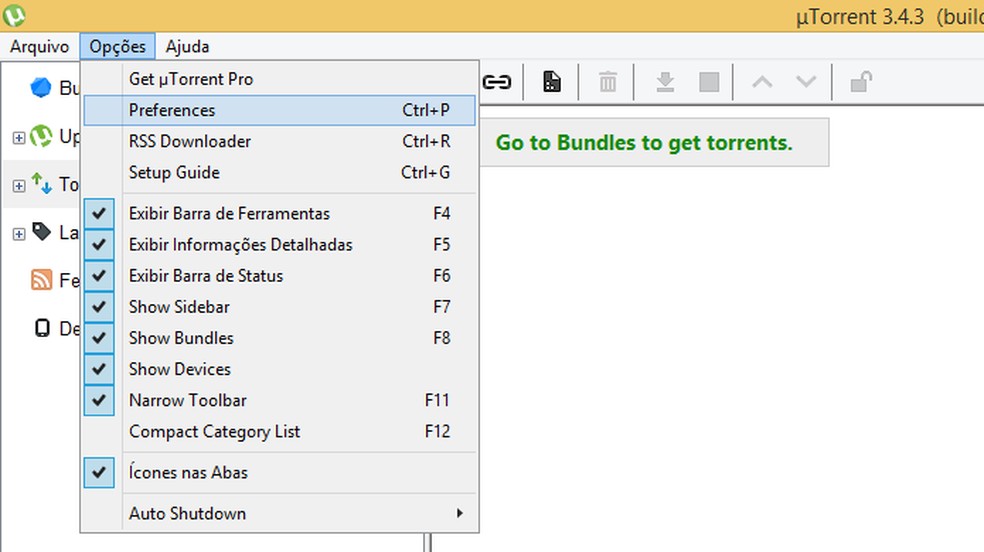Expand the Upgrade tree node
This screenshot has width=984, height=552.
pos(19,137)
